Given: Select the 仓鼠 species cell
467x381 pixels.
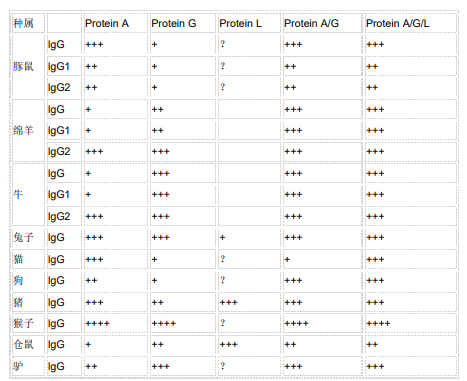Looking at the screenshot, I should [x=28, y=344].
